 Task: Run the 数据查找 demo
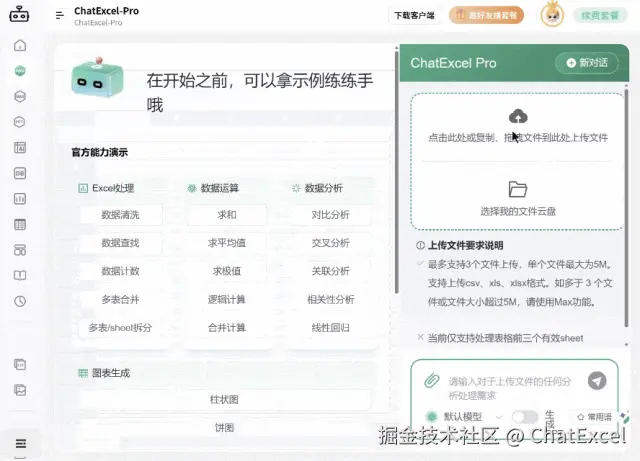coord(120,243)
